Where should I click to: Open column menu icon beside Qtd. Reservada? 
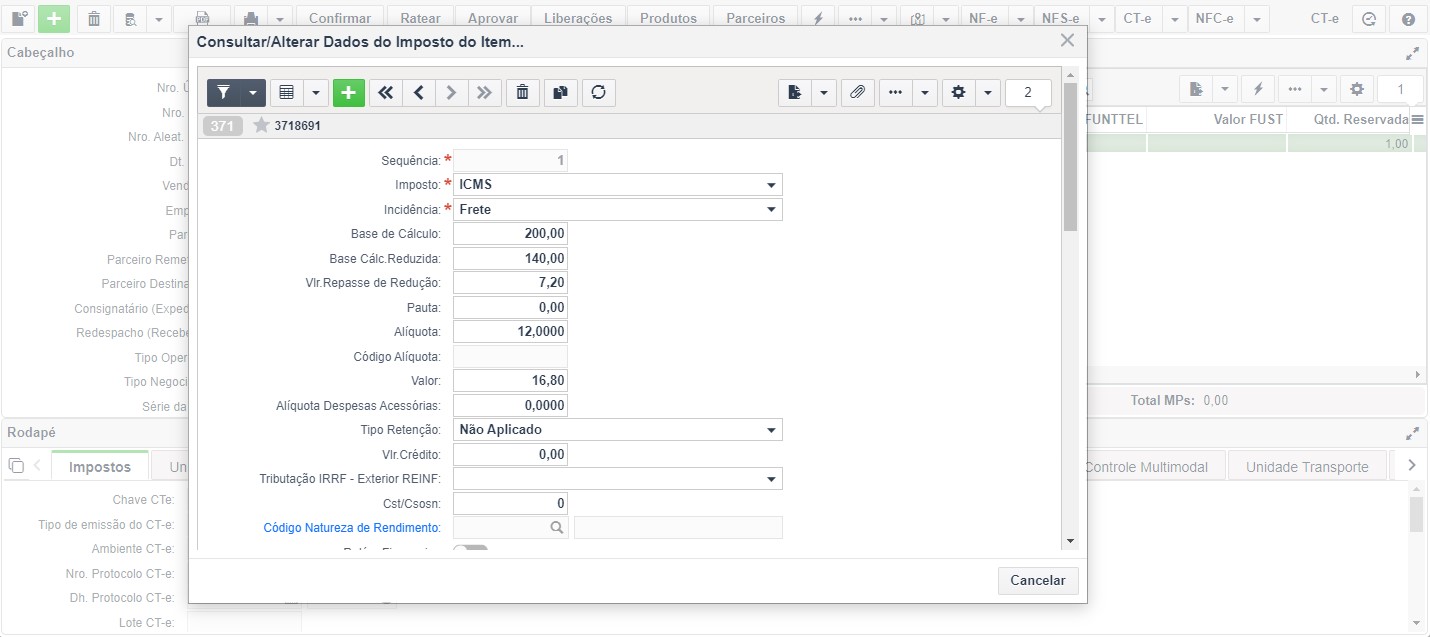pyautogui.click(x=1417, y=119)
